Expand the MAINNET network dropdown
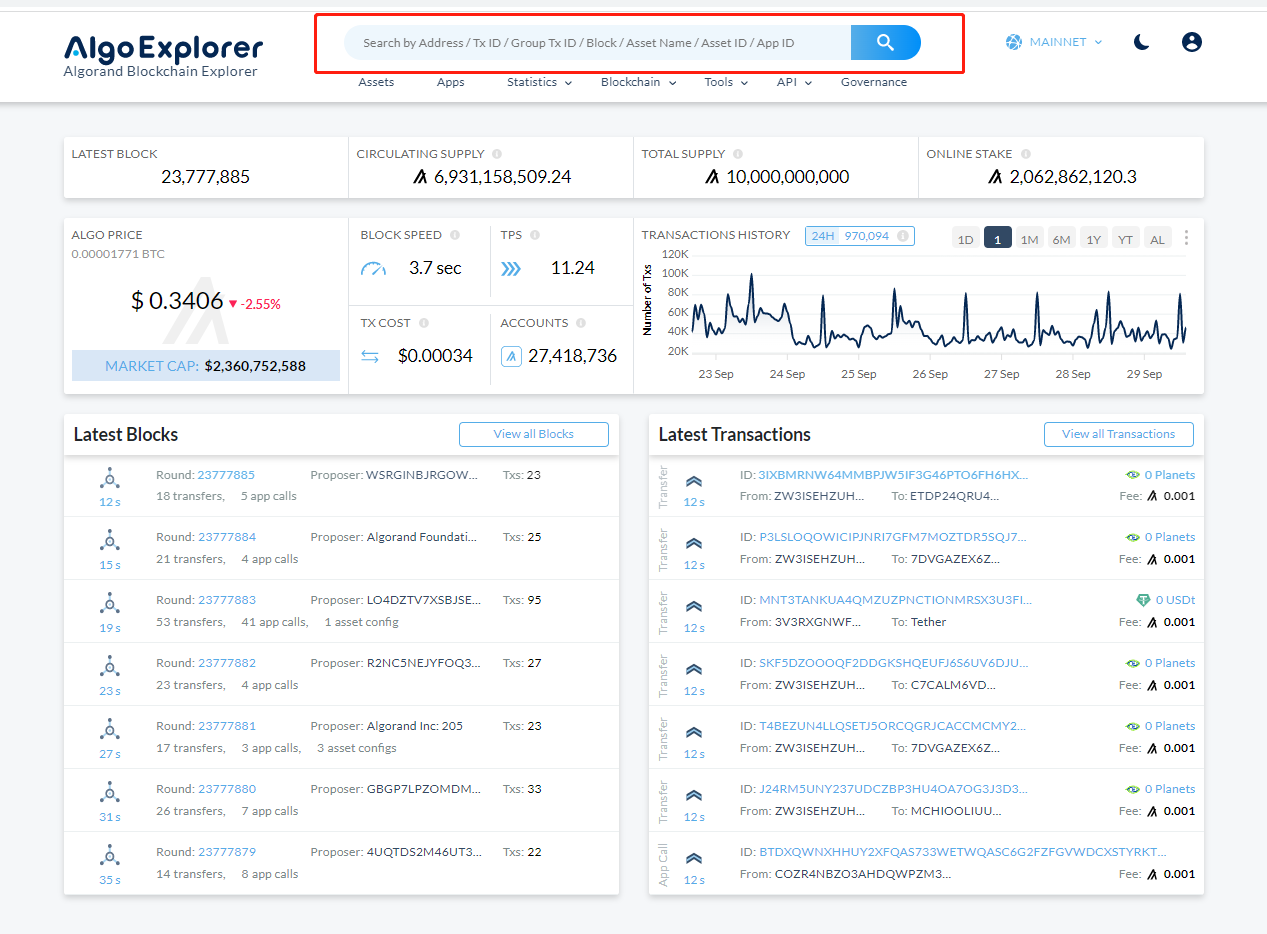The height and width of the screenshot is (934, 1267). tap(1054, 42)
